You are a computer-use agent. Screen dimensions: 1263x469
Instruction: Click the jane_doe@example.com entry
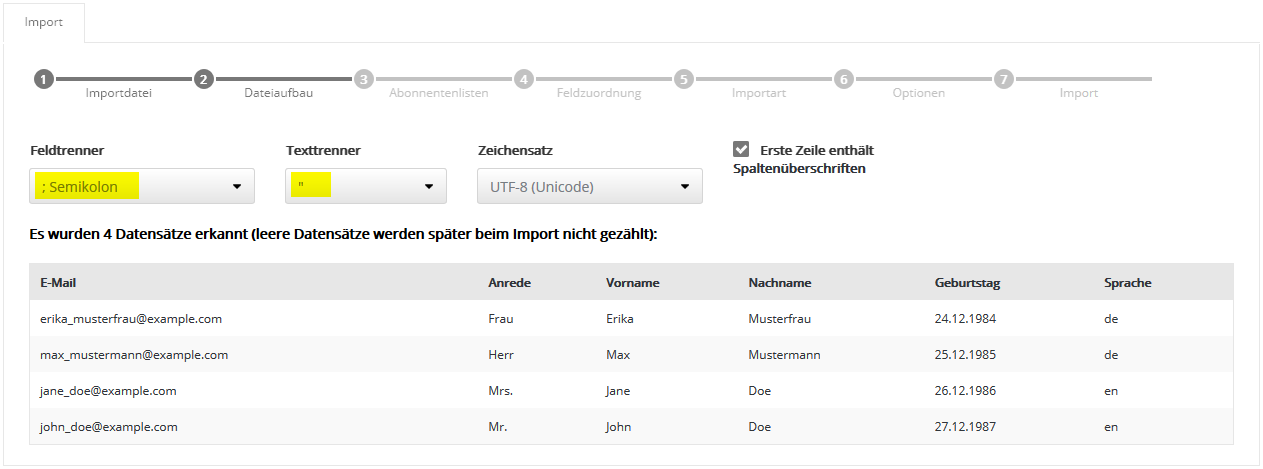(x=108, y=391)
